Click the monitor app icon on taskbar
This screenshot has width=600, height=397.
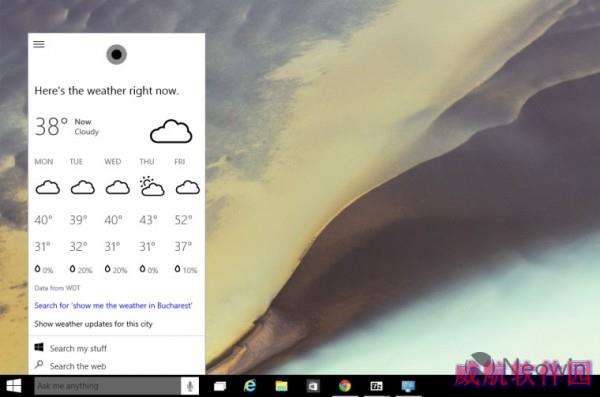[x=408, y=386]
